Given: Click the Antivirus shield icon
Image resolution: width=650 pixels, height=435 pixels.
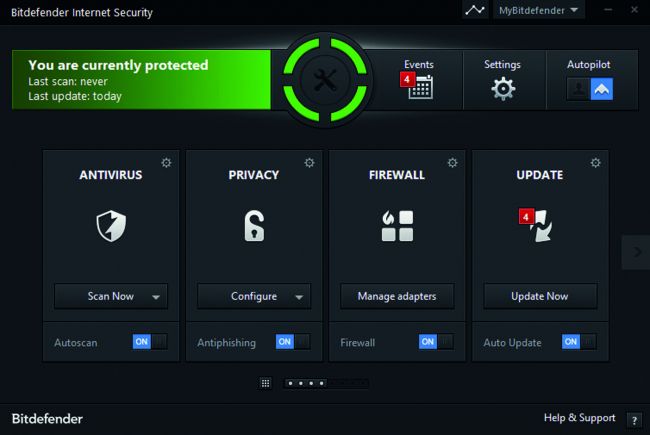Looking at the screenshot, I should point(111,227).
